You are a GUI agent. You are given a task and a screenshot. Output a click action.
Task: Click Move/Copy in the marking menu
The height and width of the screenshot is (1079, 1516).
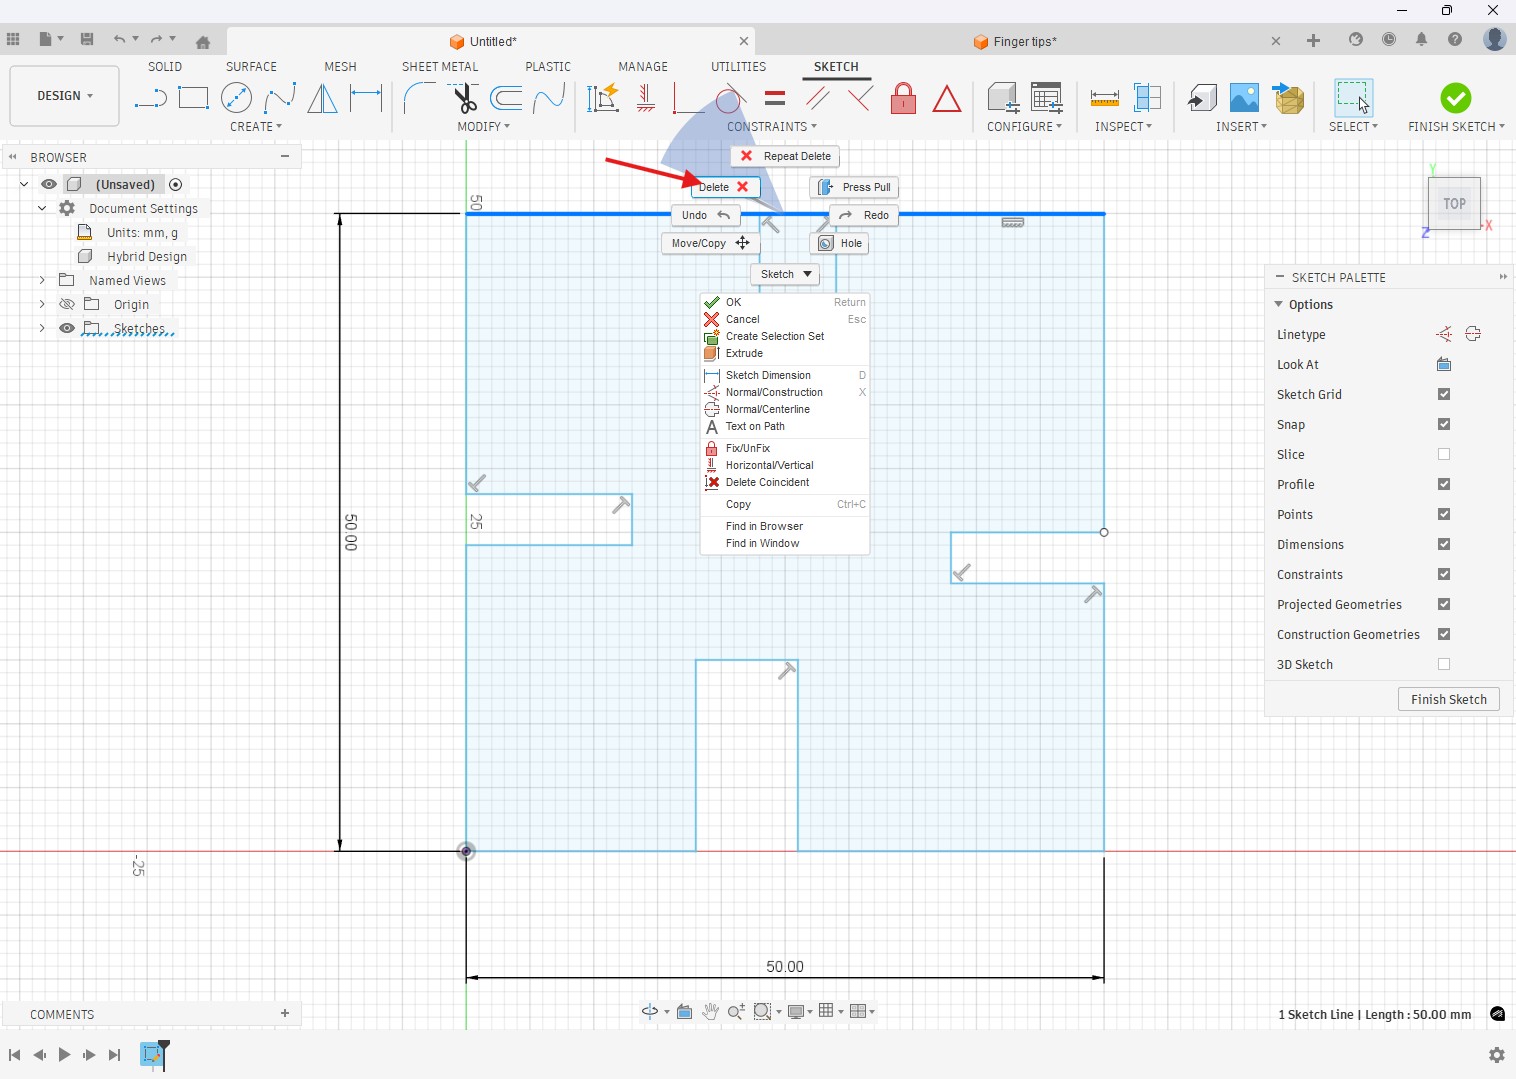pos(711,243)
